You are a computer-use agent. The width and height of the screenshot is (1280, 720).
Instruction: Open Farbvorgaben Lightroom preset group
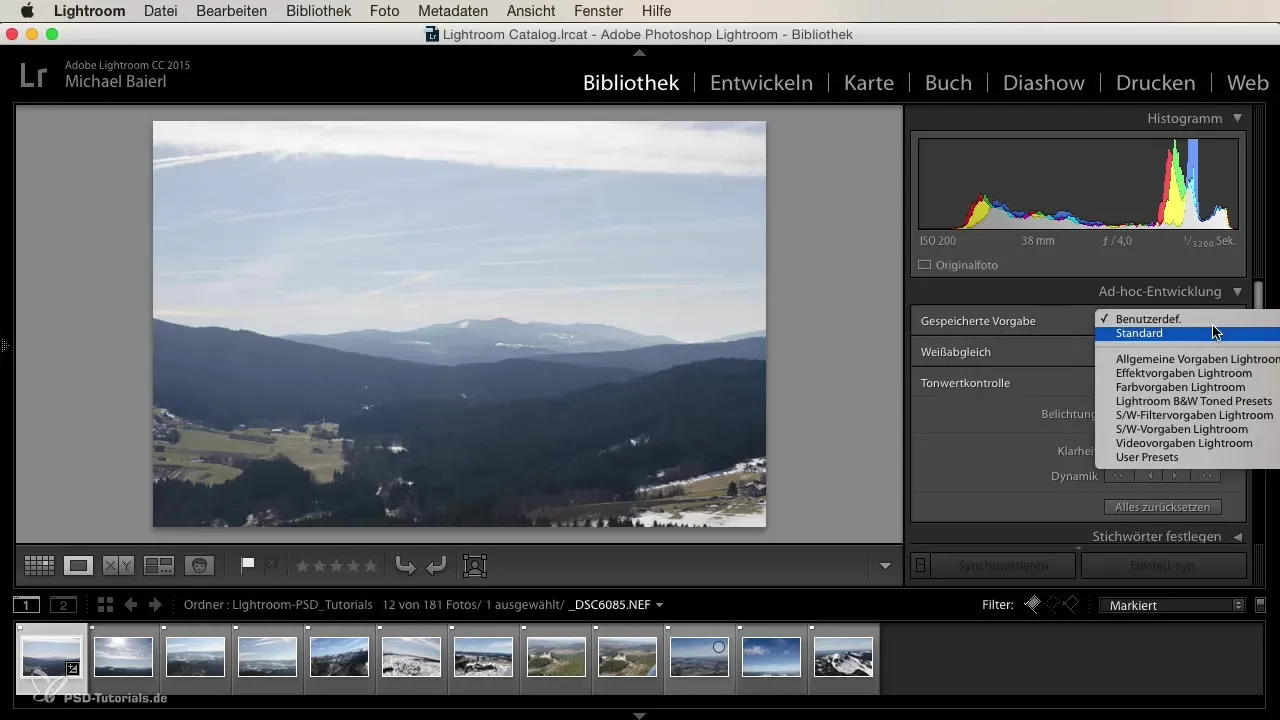[x=1188, y=387]
